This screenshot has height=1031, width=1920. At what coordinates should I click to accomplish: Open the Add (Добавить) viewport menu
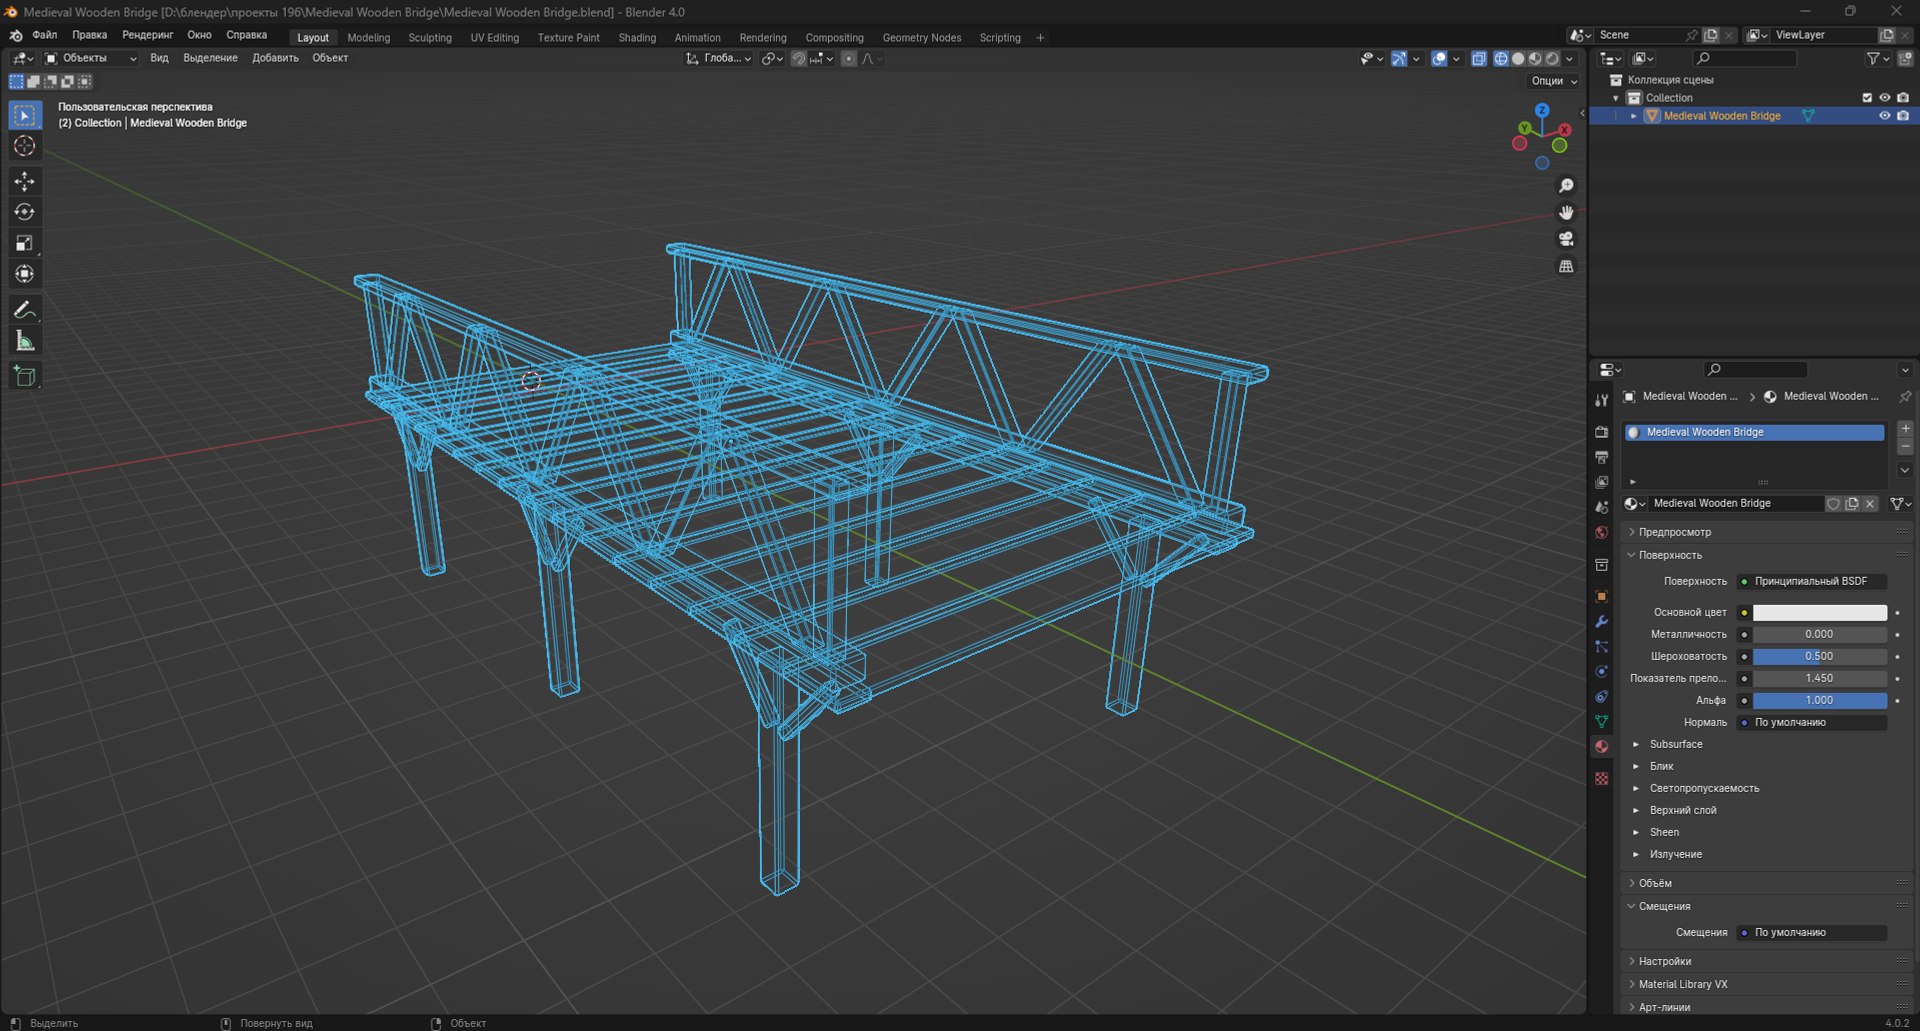275,58
